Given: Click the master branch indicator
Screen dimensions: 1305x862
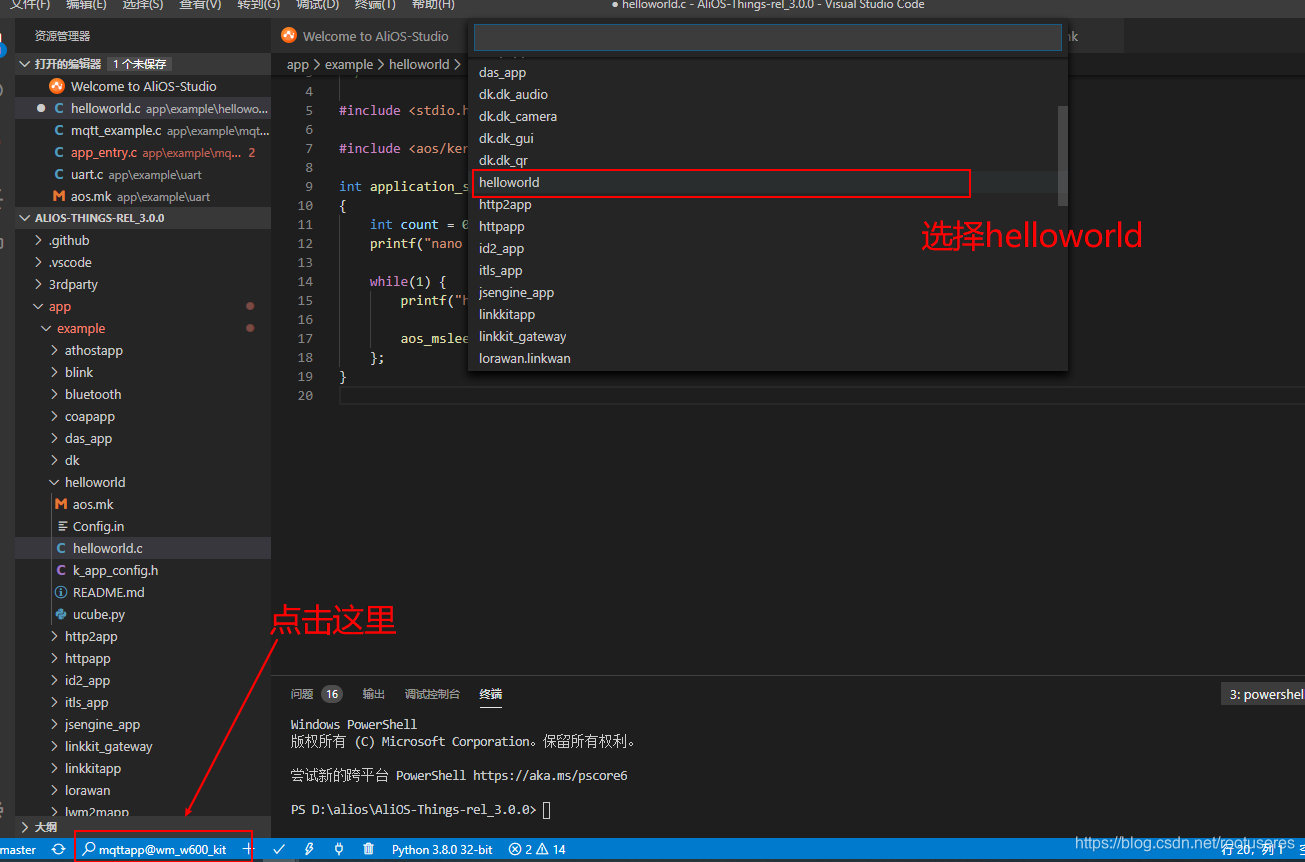Looking at the screenshot, I should tap(18, 849).
